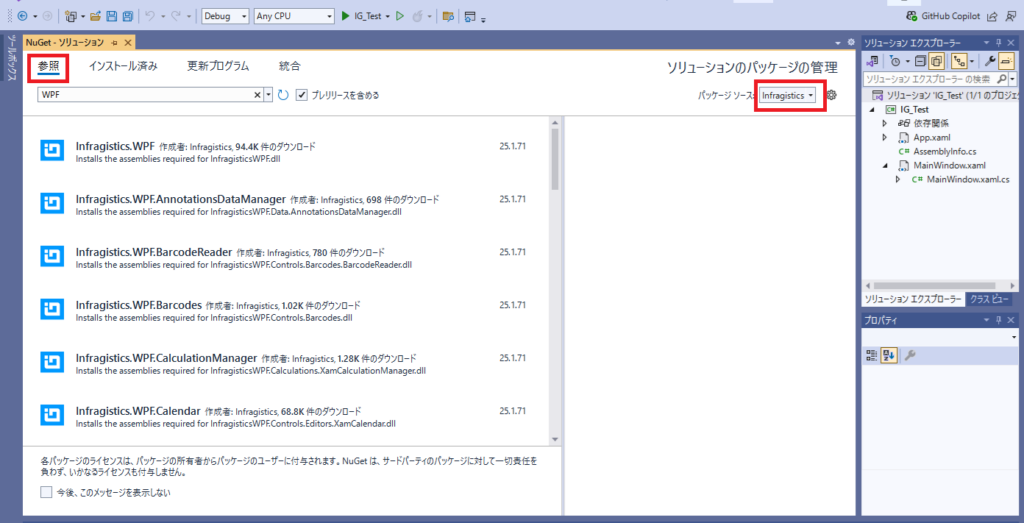Click the Send Feedback icon at top right
This screenshot has width=1024, height=523.
pyautogui.click(x=1011, y=16)
